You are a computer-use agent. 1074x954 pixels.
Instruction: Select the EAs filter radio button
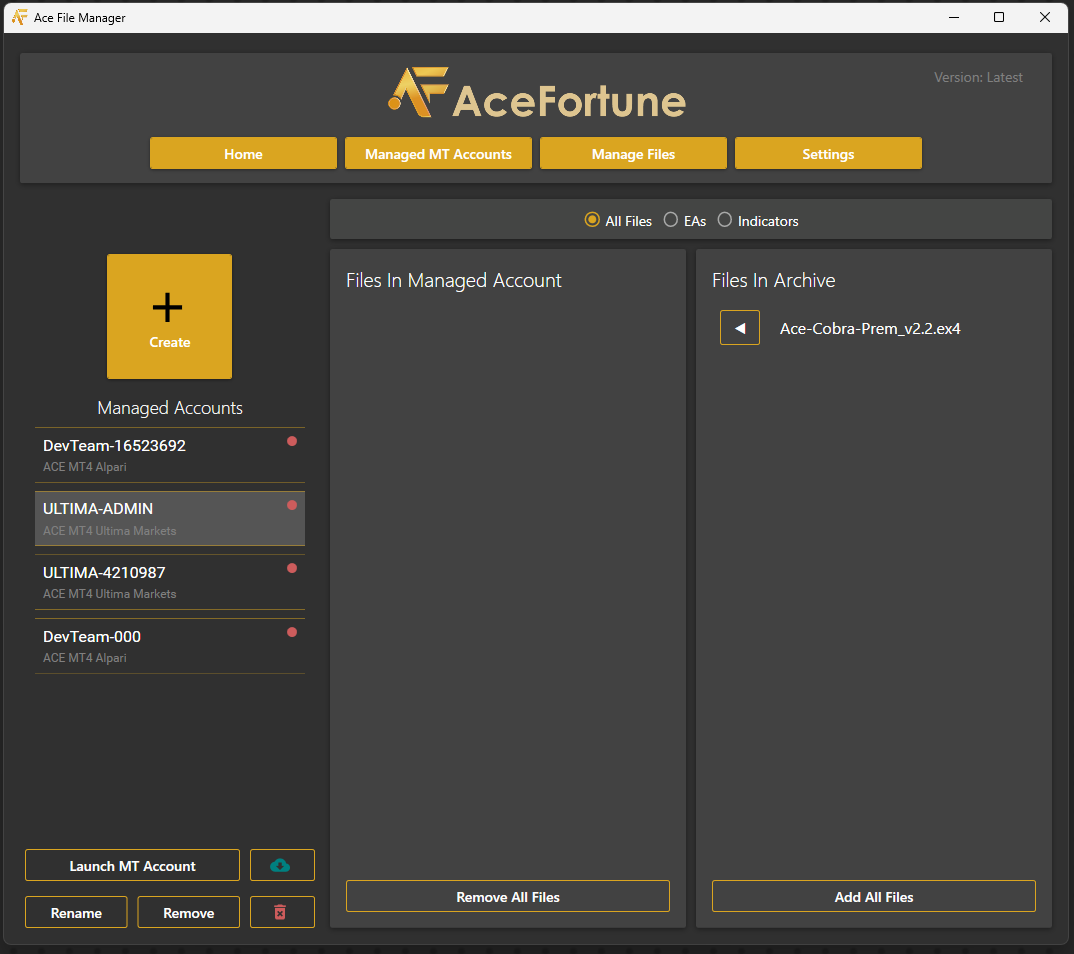tap(671, 220)
